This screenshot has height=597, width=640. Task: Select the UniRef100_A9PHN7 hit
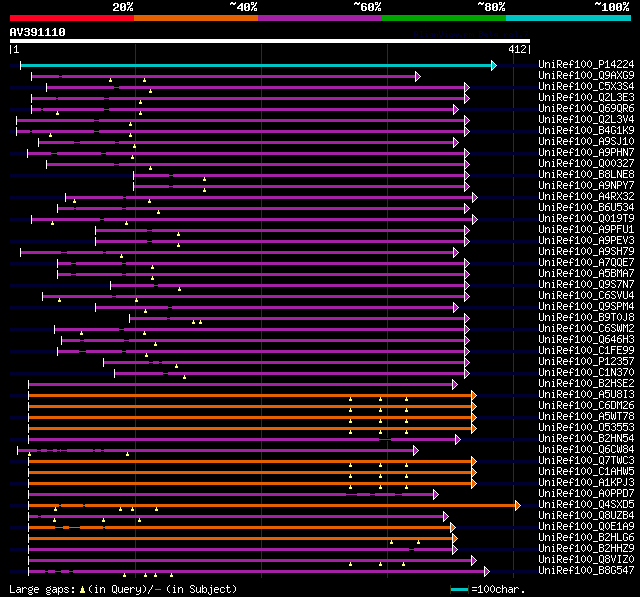click(x=586, y=153)
